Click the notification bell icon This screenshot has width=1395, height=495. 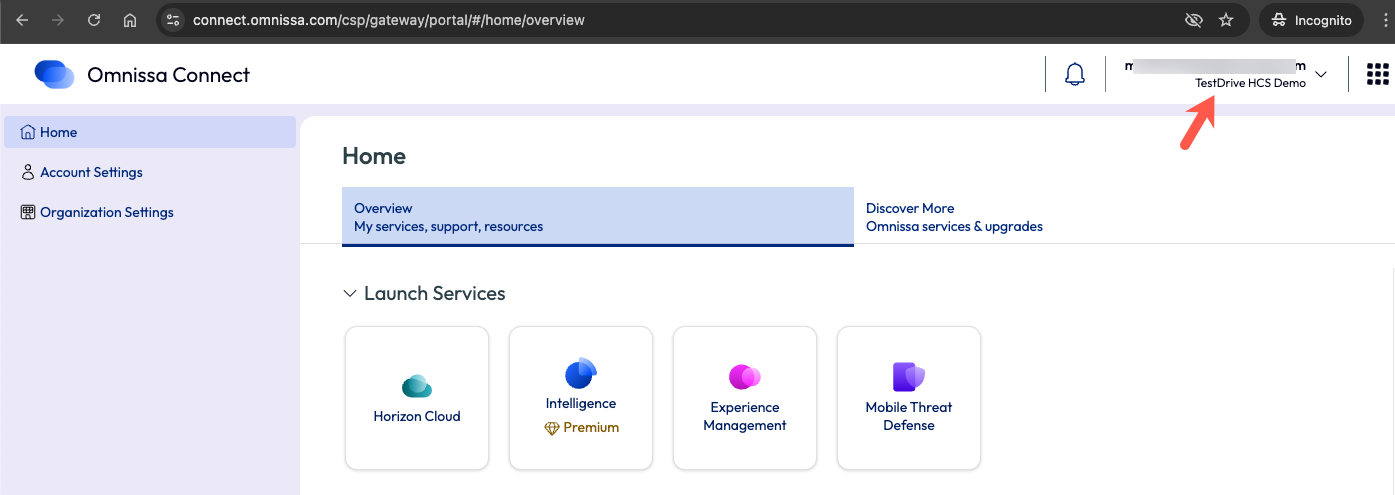click(x=1075, y=75)
